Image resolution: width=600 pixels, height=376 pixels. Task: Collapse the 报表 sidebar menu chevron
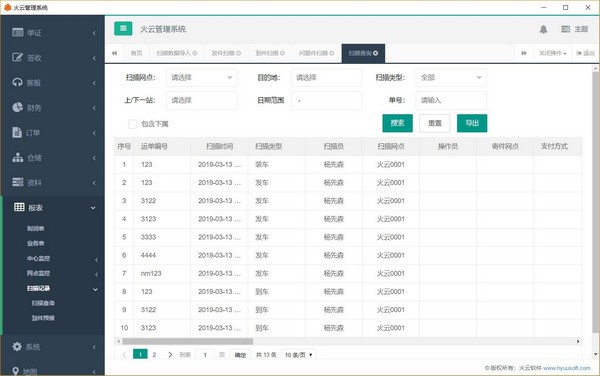click(93, 208)
